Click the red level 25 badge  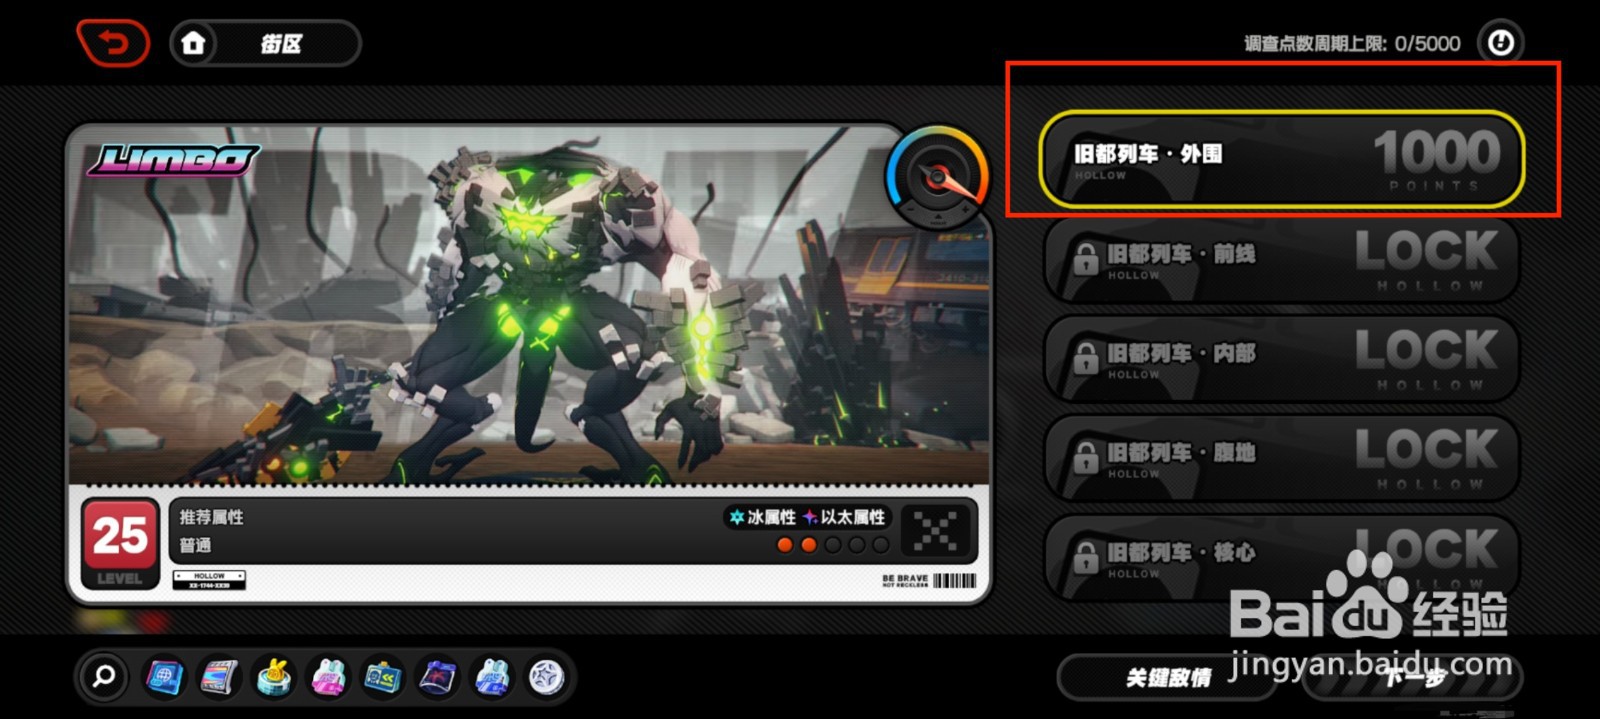[120, 543]
